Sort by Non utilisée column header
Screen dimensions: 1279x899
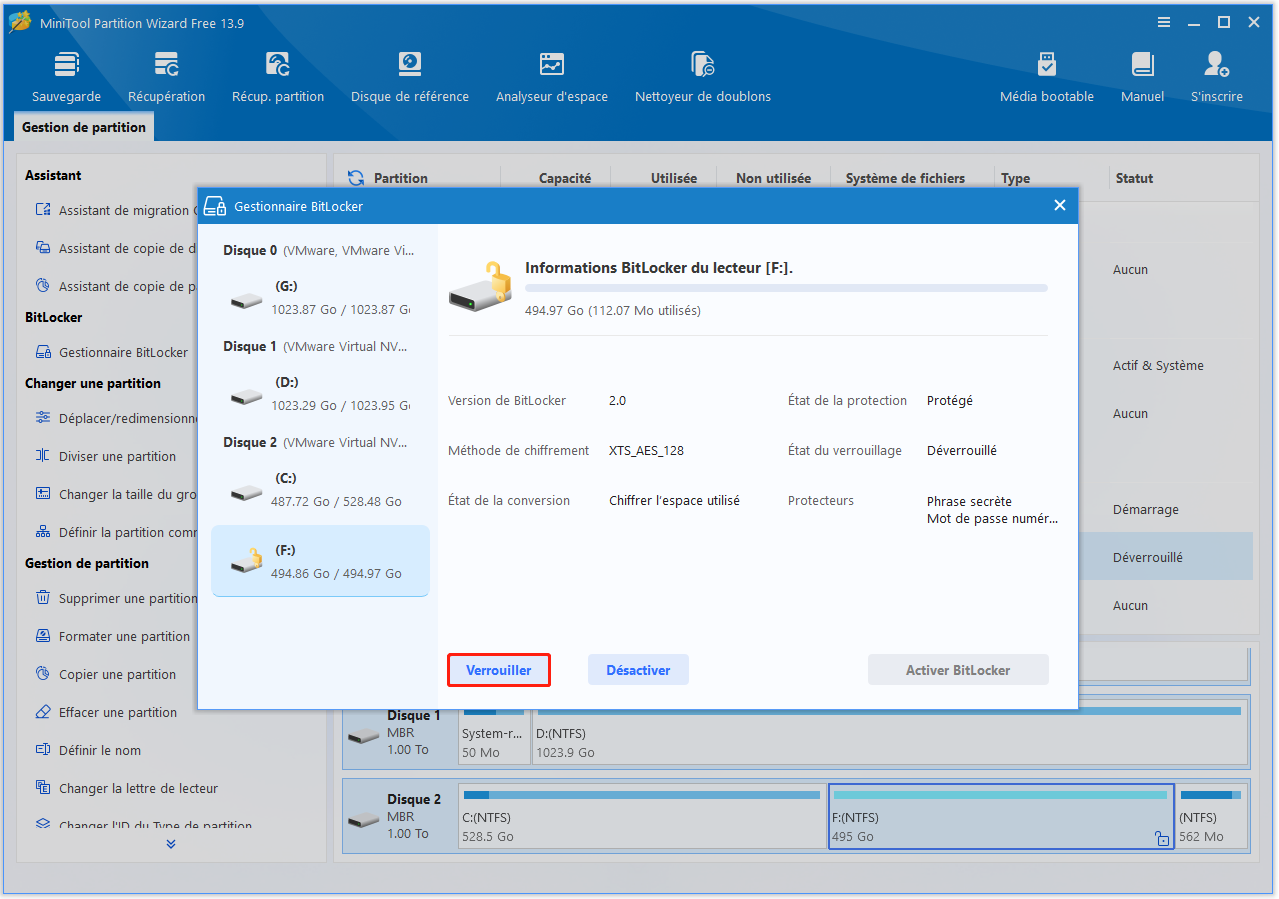click(x=773, y=178)
